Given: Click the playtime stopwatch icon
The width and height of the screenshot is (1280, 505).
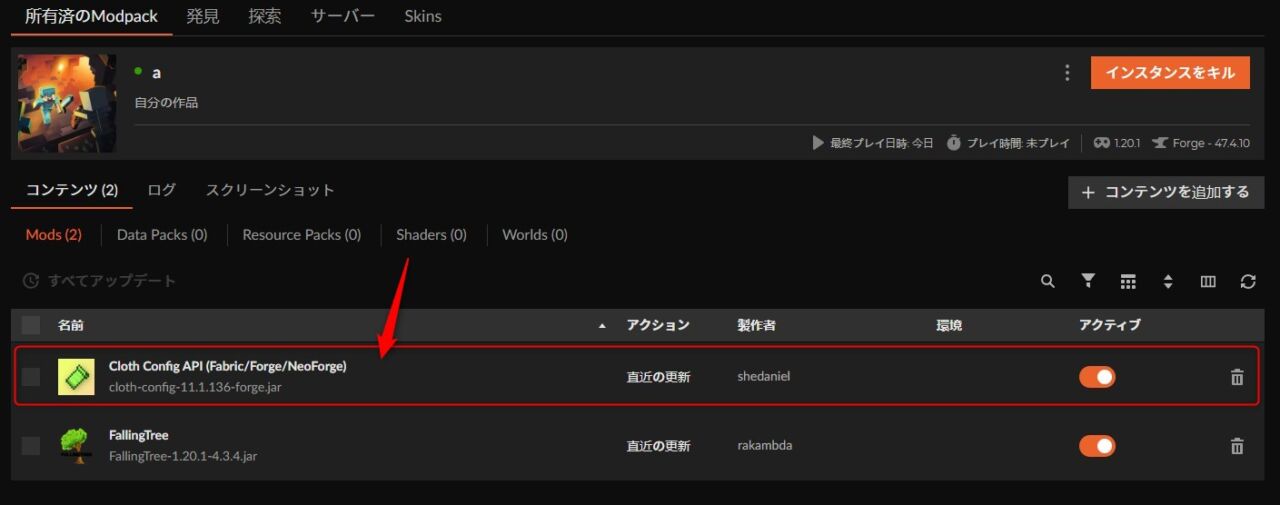Looking at the screenshot, I should pyautogui.click(x=954, y=143).
